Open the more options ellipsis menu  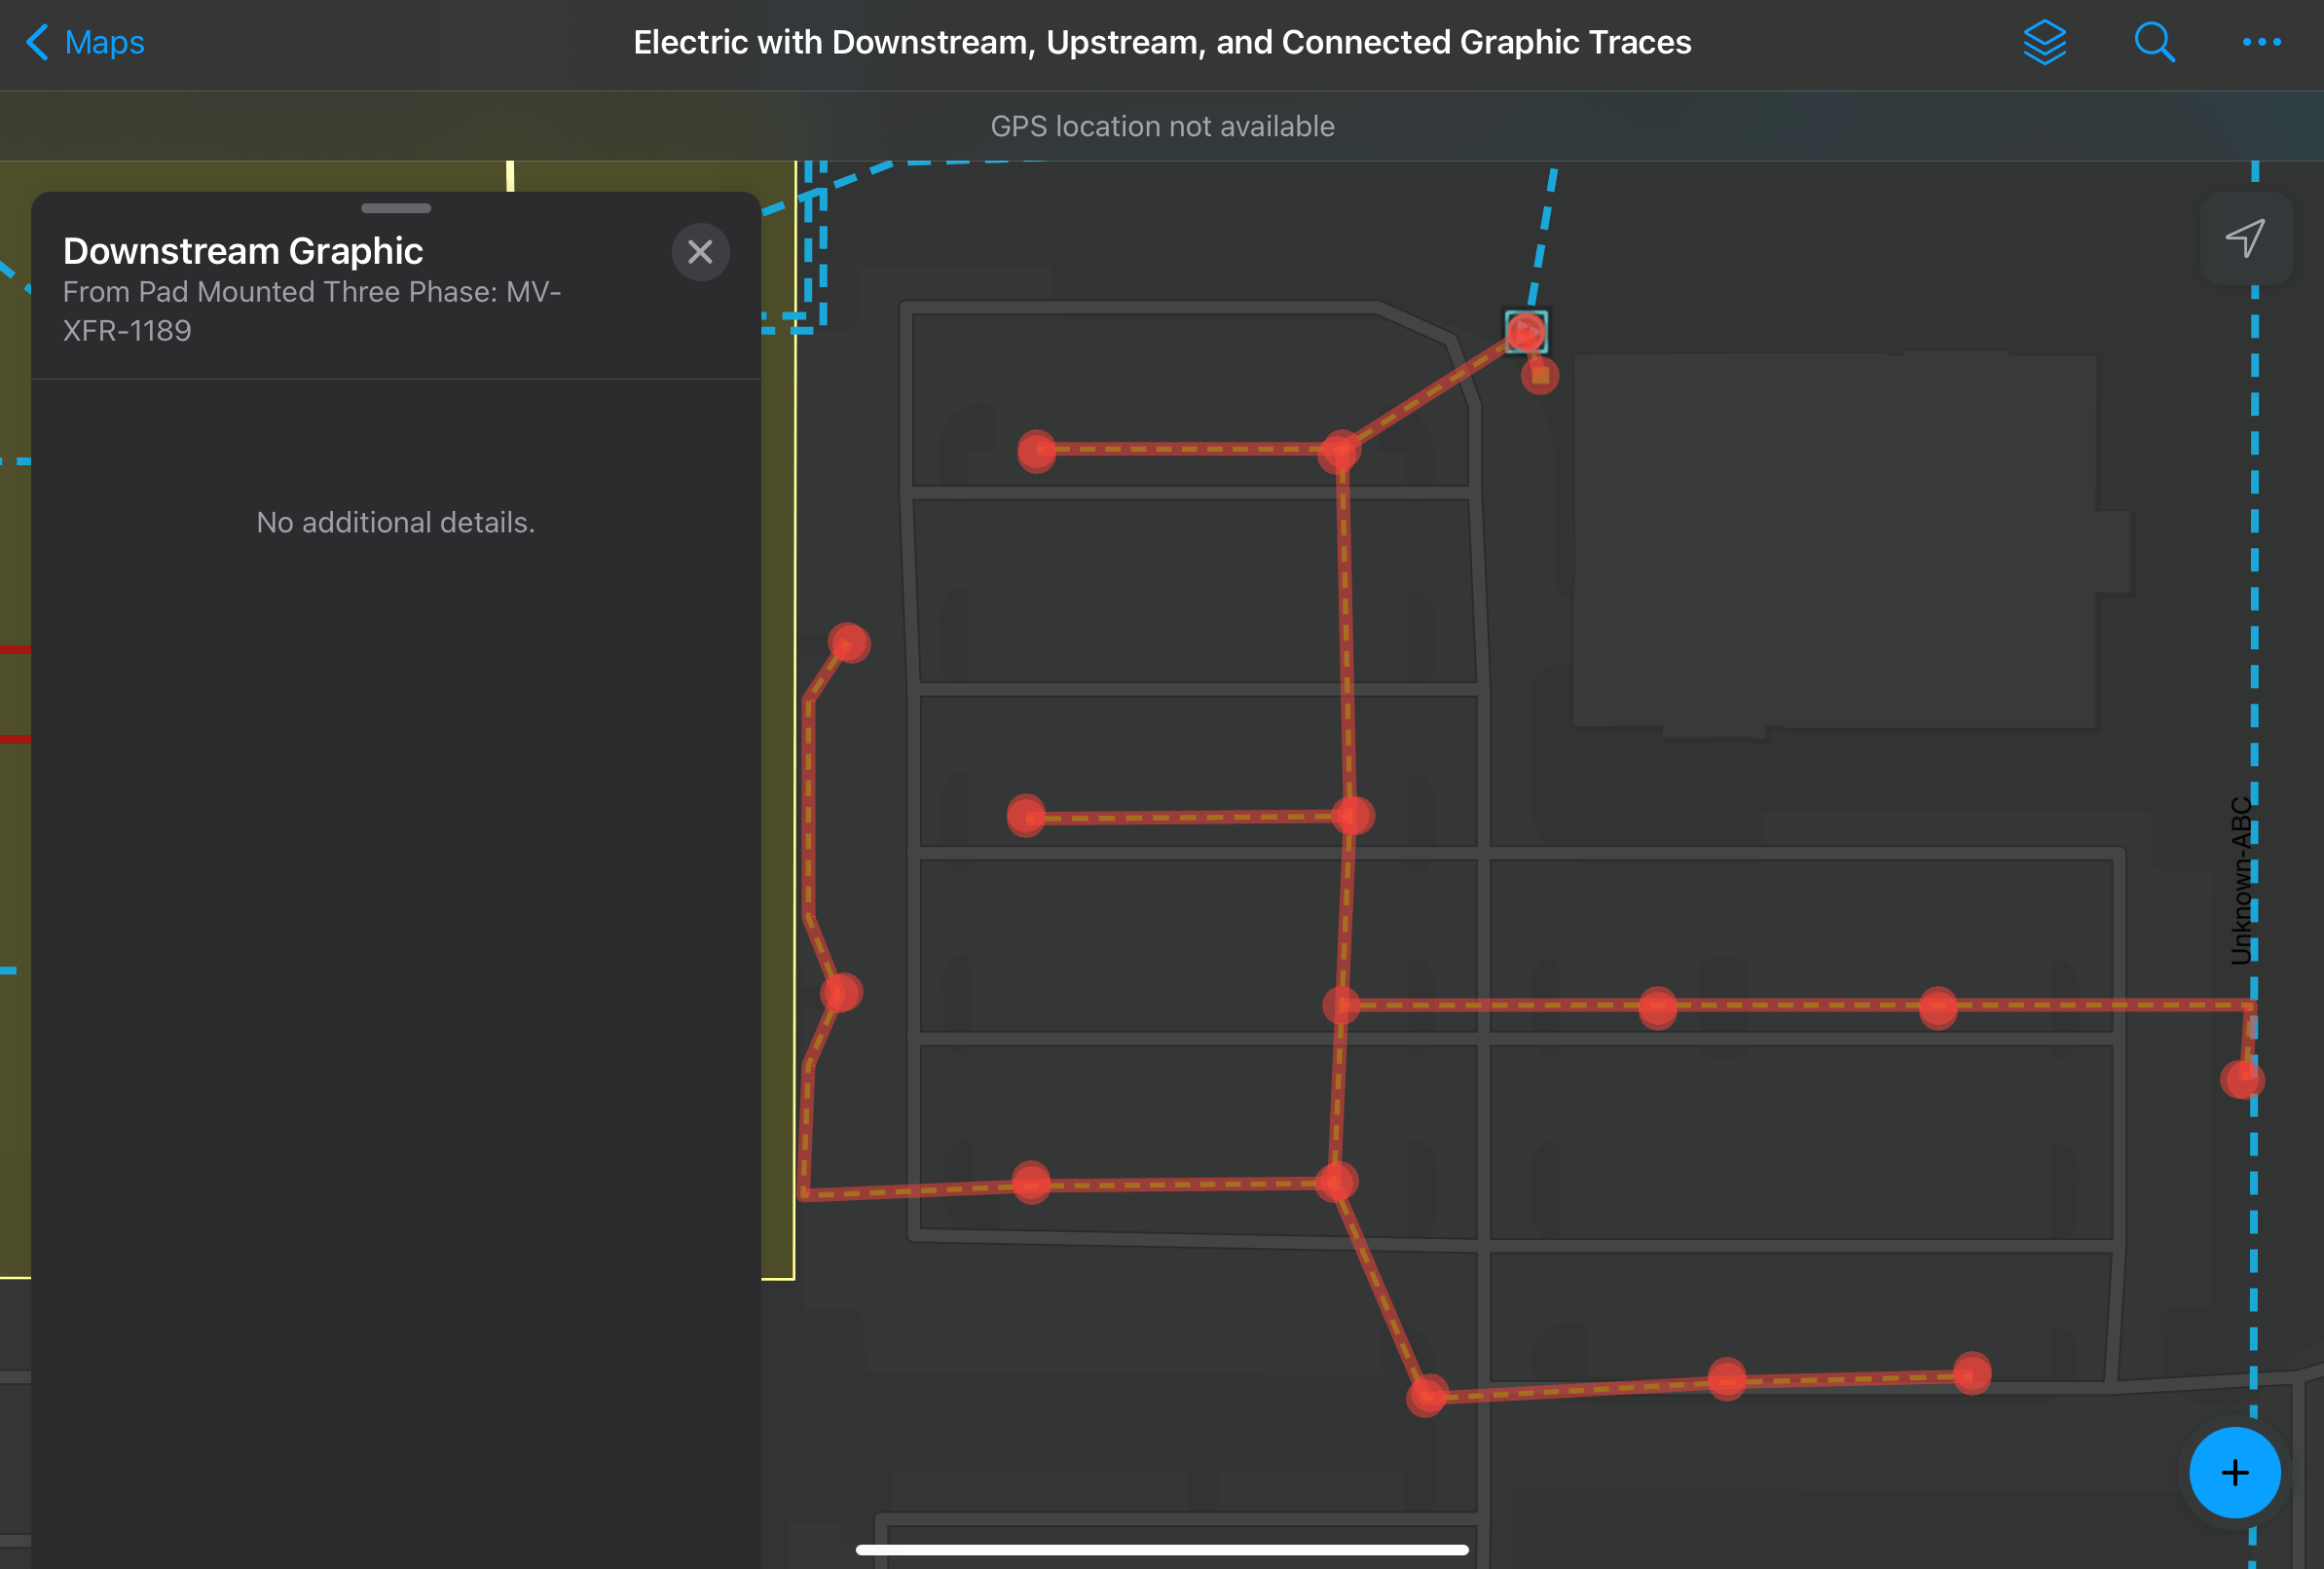[x=2261, y=42]
